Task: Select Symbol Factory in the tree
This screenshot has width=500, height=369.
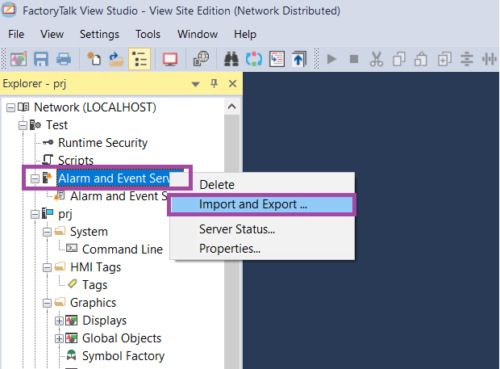Action: [x=123, y=356]
